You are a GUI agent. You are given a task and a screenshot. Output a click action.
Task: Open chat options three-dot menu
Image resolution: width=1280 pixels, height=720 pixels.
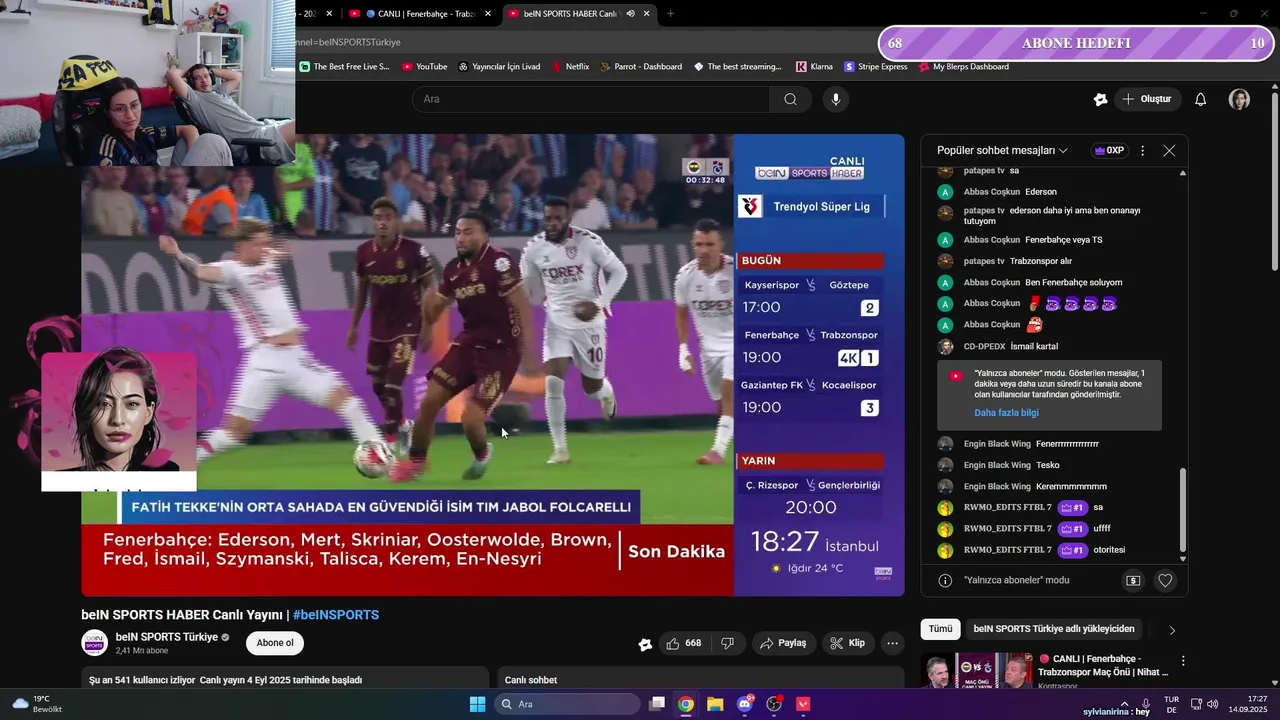click(x=1143, y=151)
